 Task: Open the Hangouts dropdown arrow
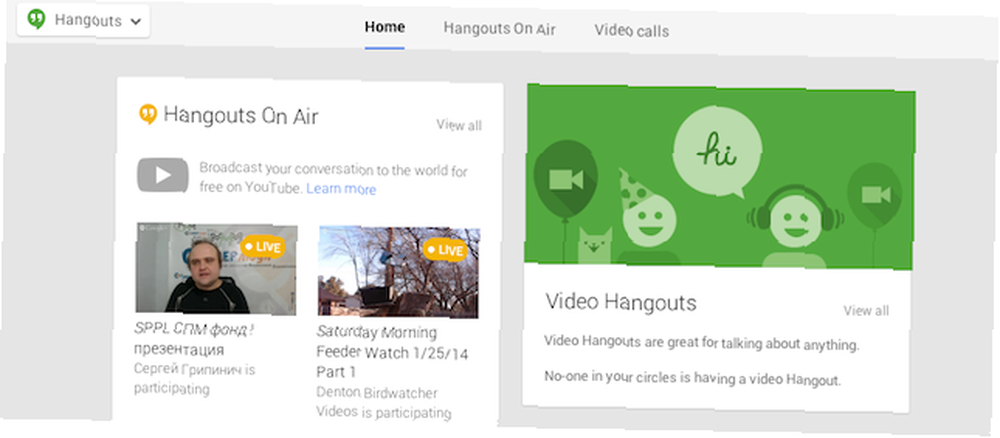135,21
